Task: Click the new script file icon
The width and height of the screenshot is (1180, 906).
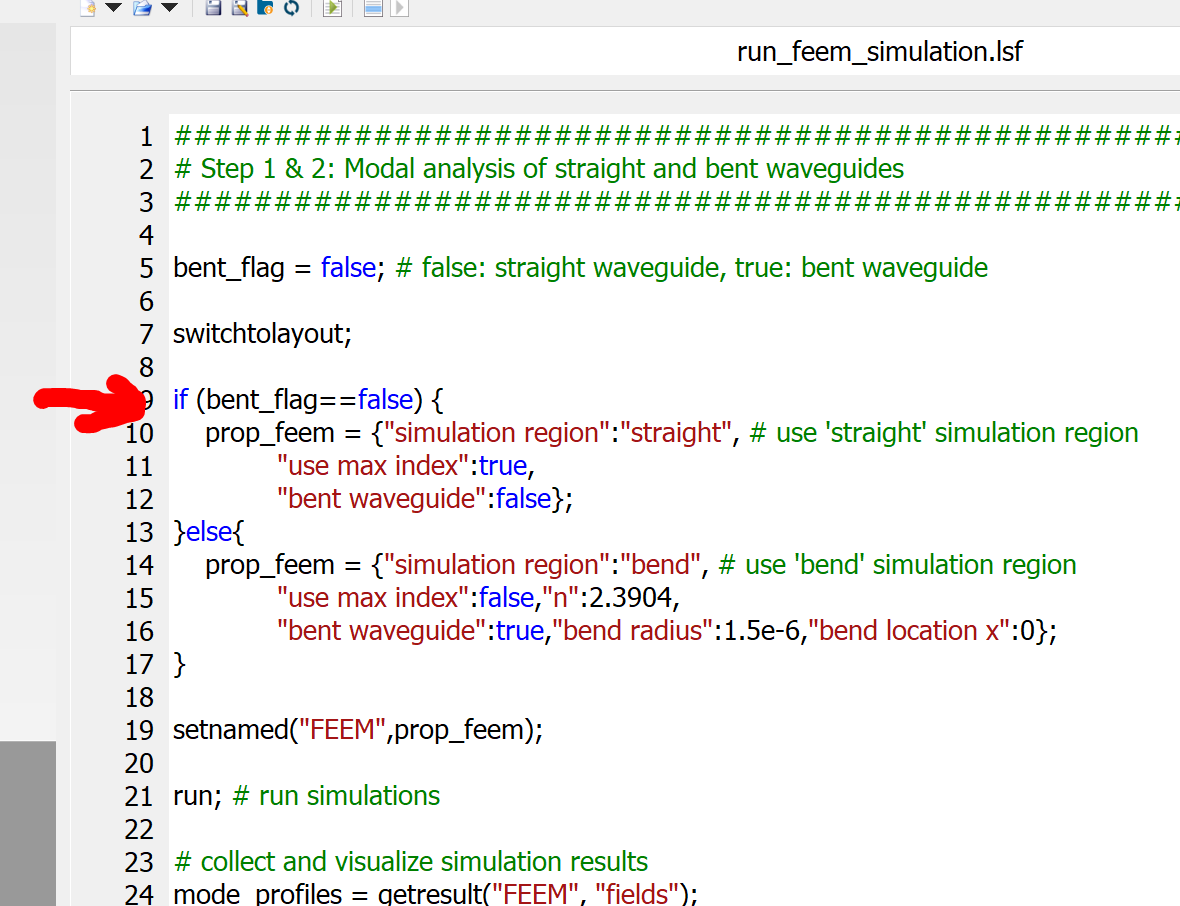Action: tap(88, 8)
